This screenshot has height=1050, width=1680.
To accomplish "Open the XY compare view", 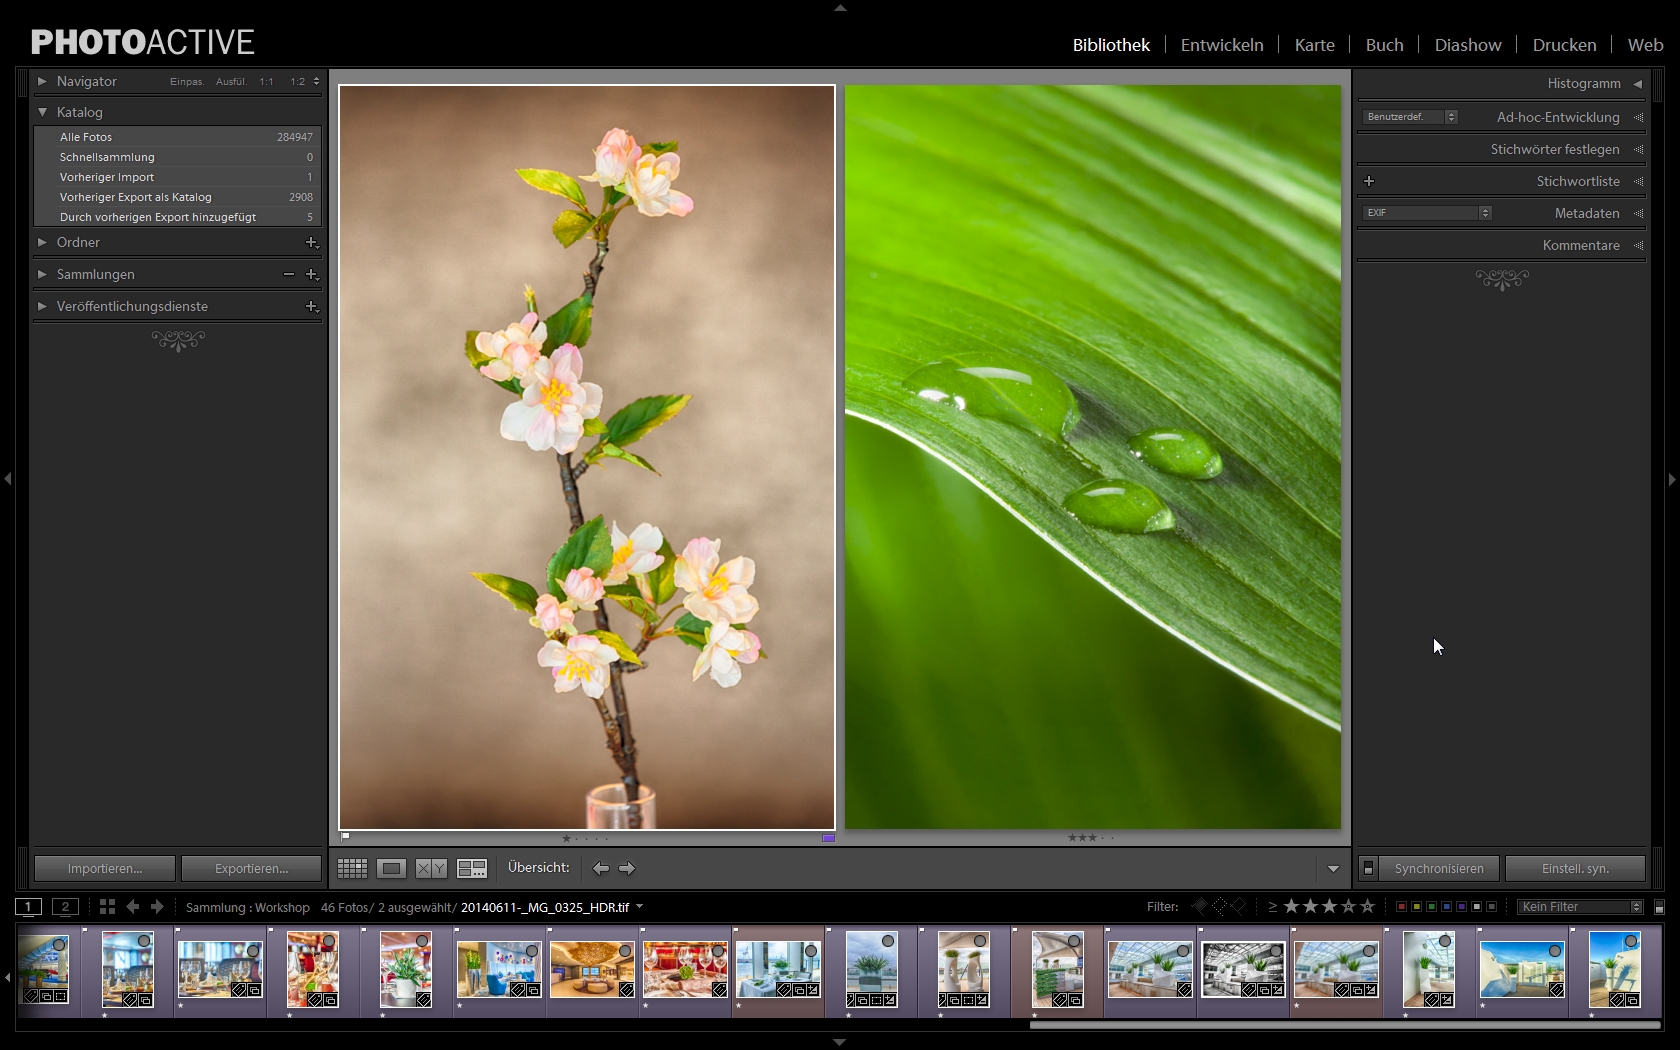I will click(431, 868).
